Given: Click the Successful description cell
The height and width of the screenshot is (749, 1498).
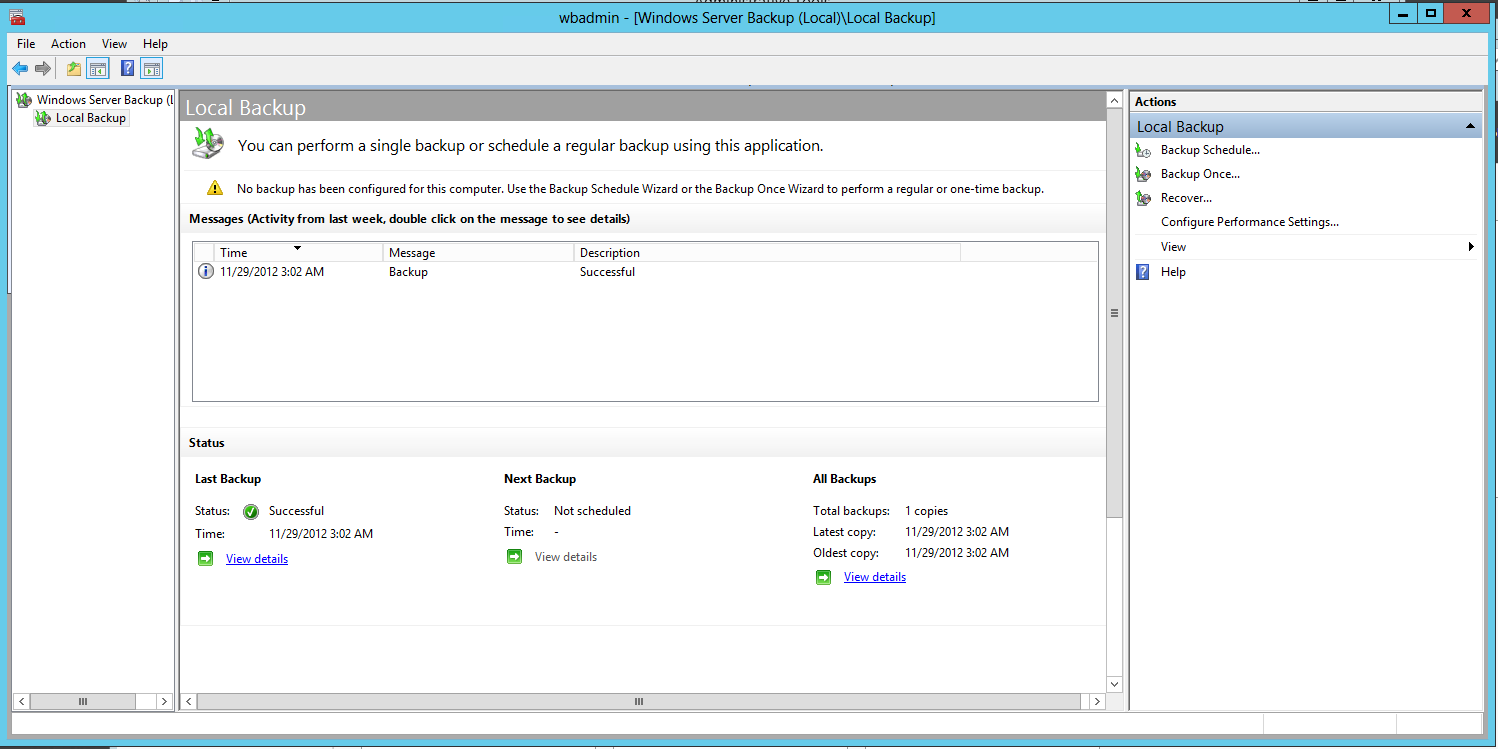Looking at the screenshot, I should point(607,272).
